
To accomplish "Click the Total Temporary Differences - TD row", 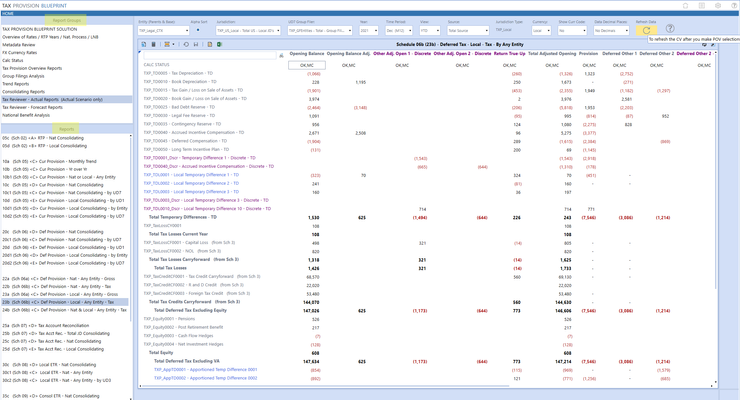I will coord(183,217).
